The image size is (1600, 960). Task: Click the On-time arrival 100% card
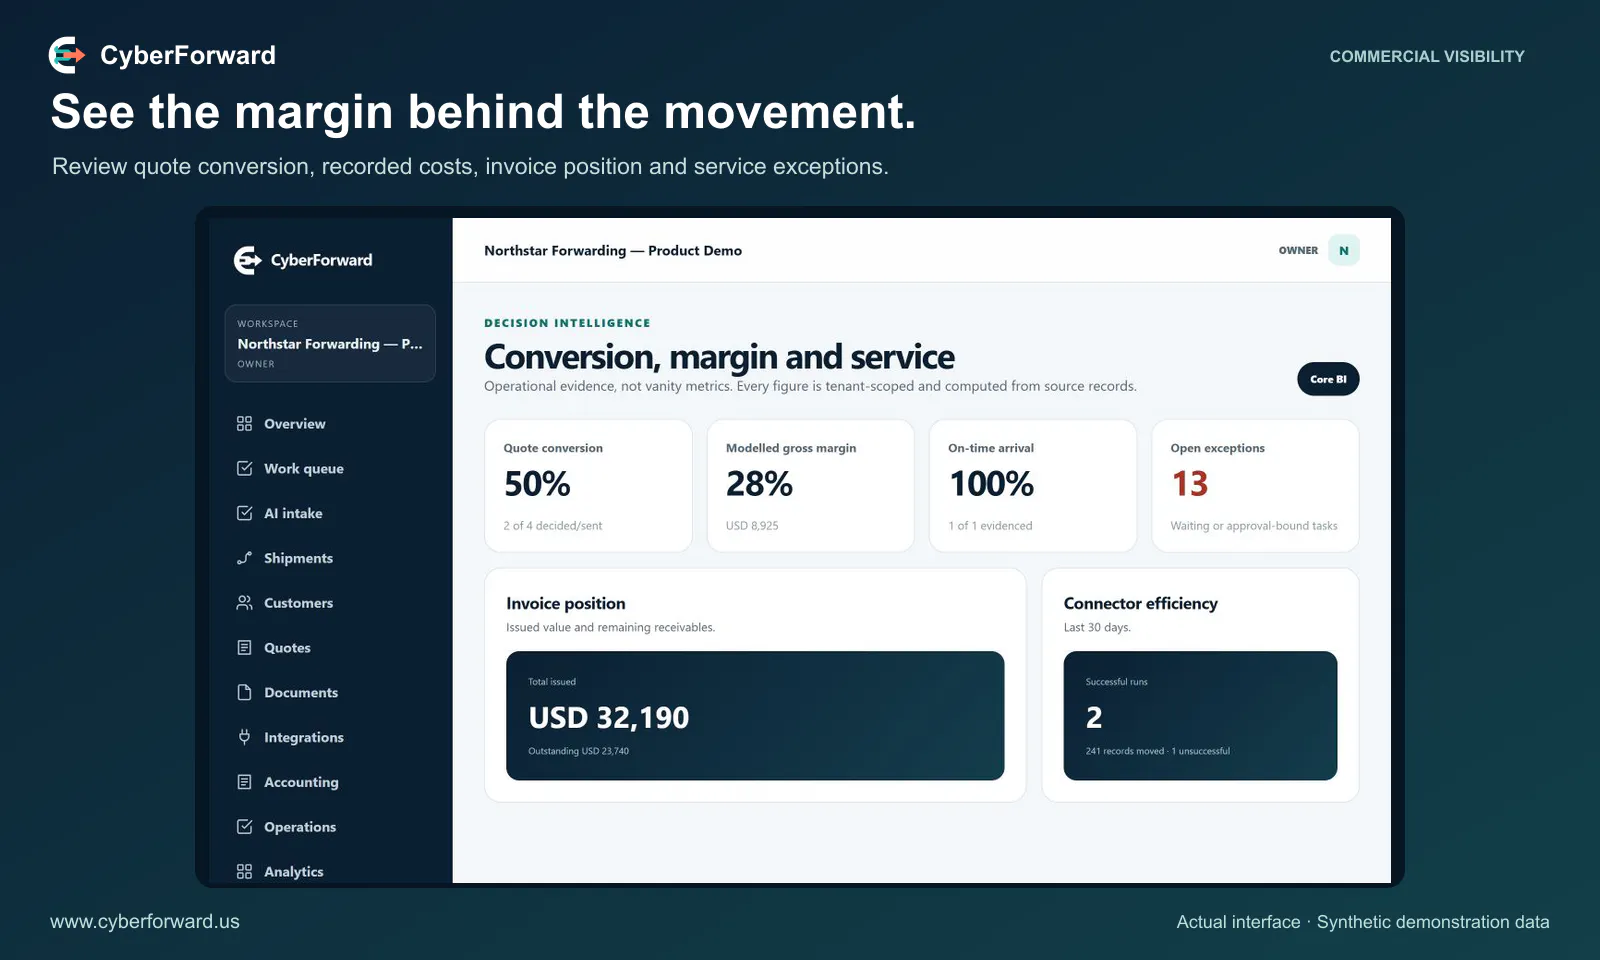click(1033, 486)
